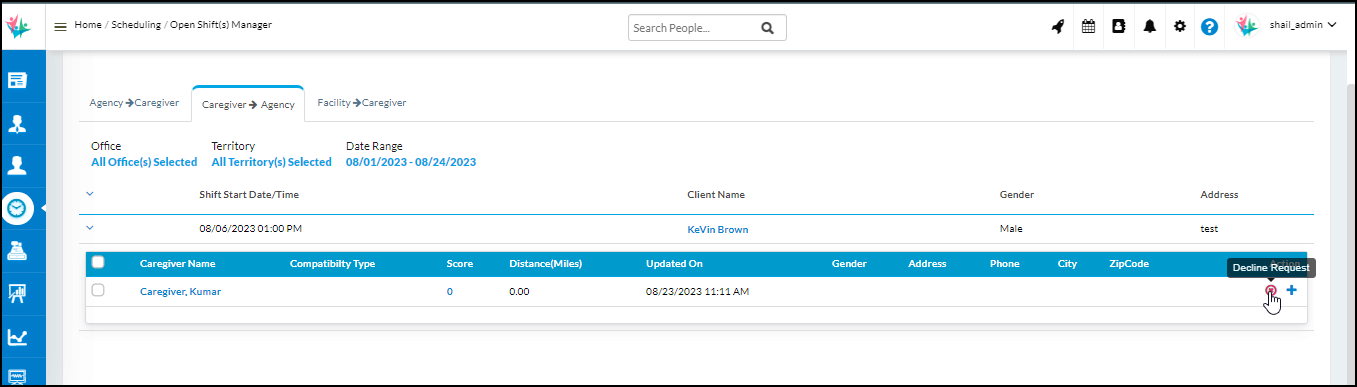The image size is (1357, 387).
Task: Open the contacts book icon in header
Action: click(1119, 27)
